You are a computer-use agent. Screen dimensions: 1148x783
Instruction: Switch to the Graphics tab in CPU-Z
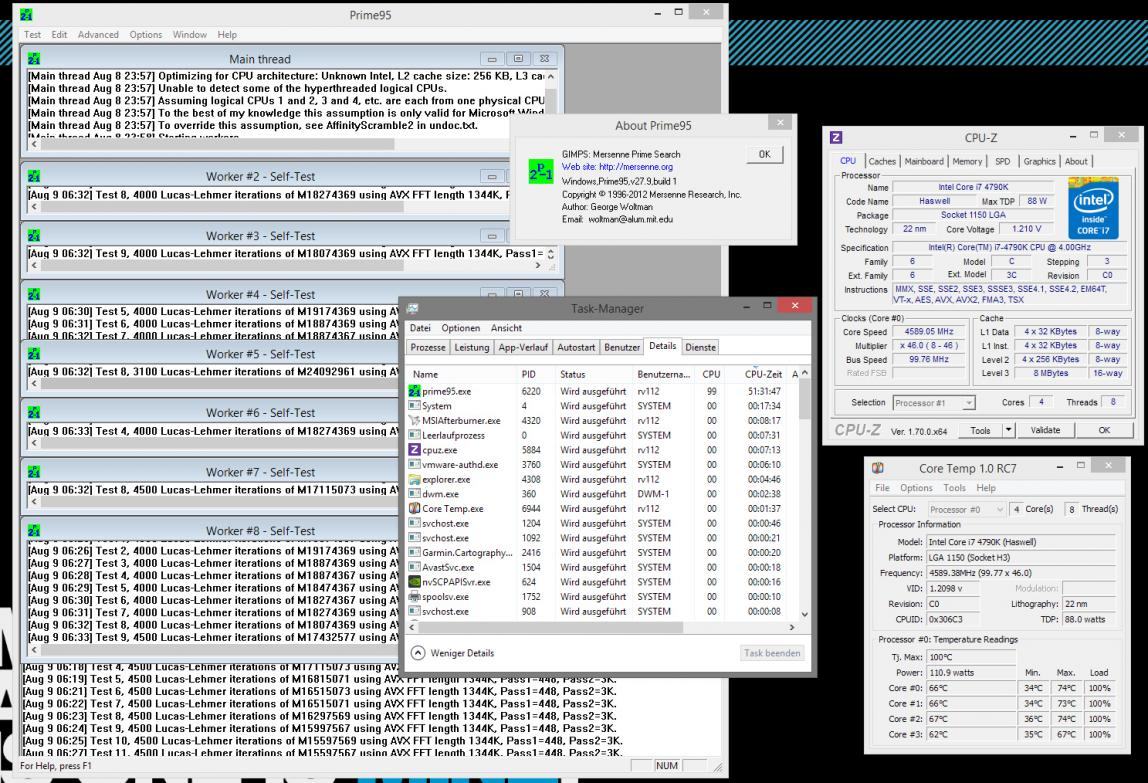pyautogui.click(x=1040, y=161)
